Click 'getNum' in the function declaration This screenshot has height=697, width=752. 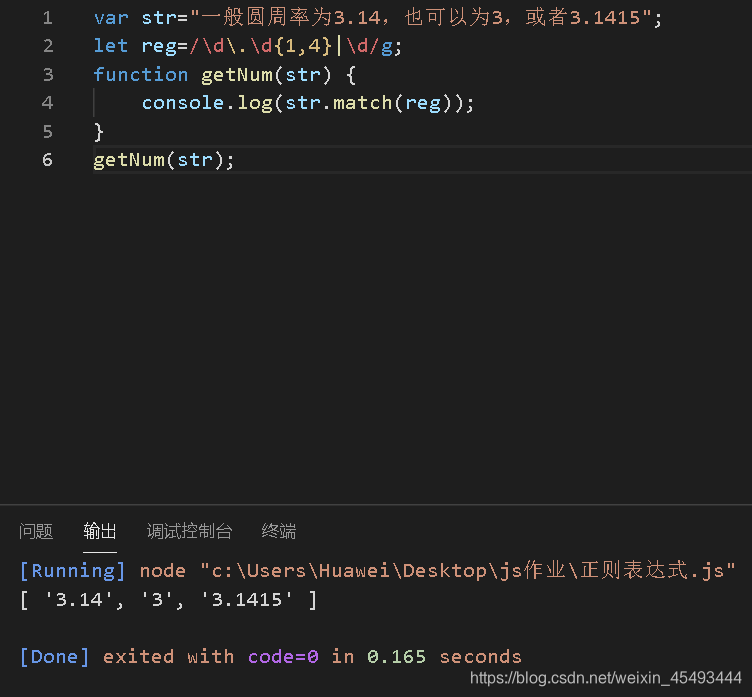(237, 75)
